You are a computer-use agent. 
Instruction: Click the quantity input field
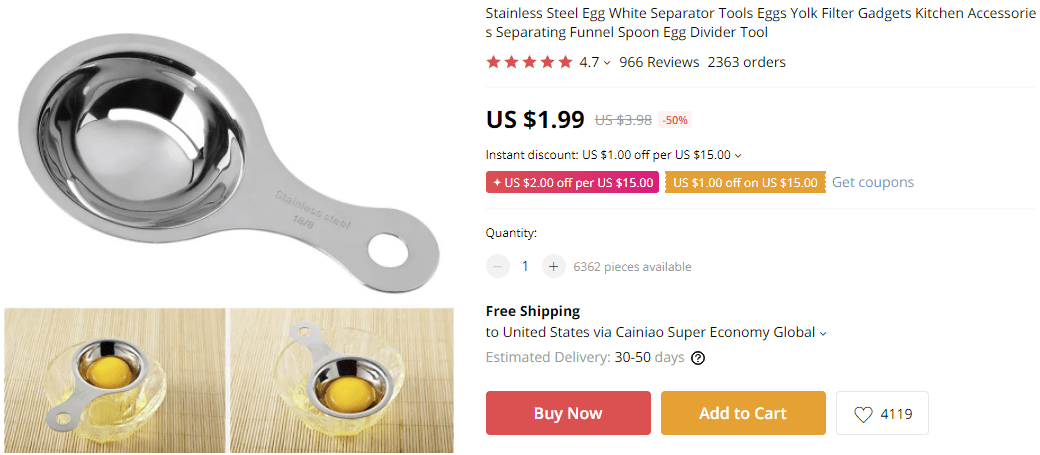tap(525, 266)
